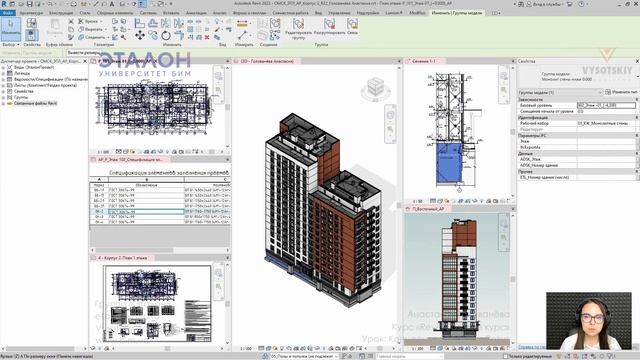The width and height of the screenshot is (640, 360).
Task: Switch to the Конструкция ribbon tab
Action: [61, 13]
